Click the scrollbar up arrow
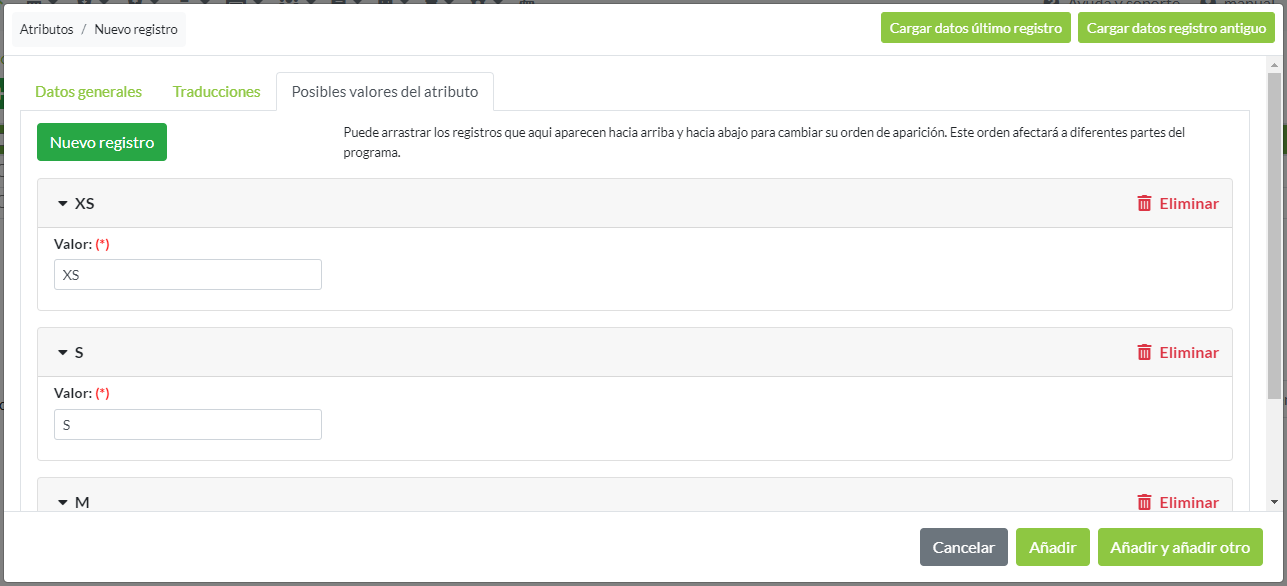Viewport: 1287px width, 586px height. (1273, 64)
